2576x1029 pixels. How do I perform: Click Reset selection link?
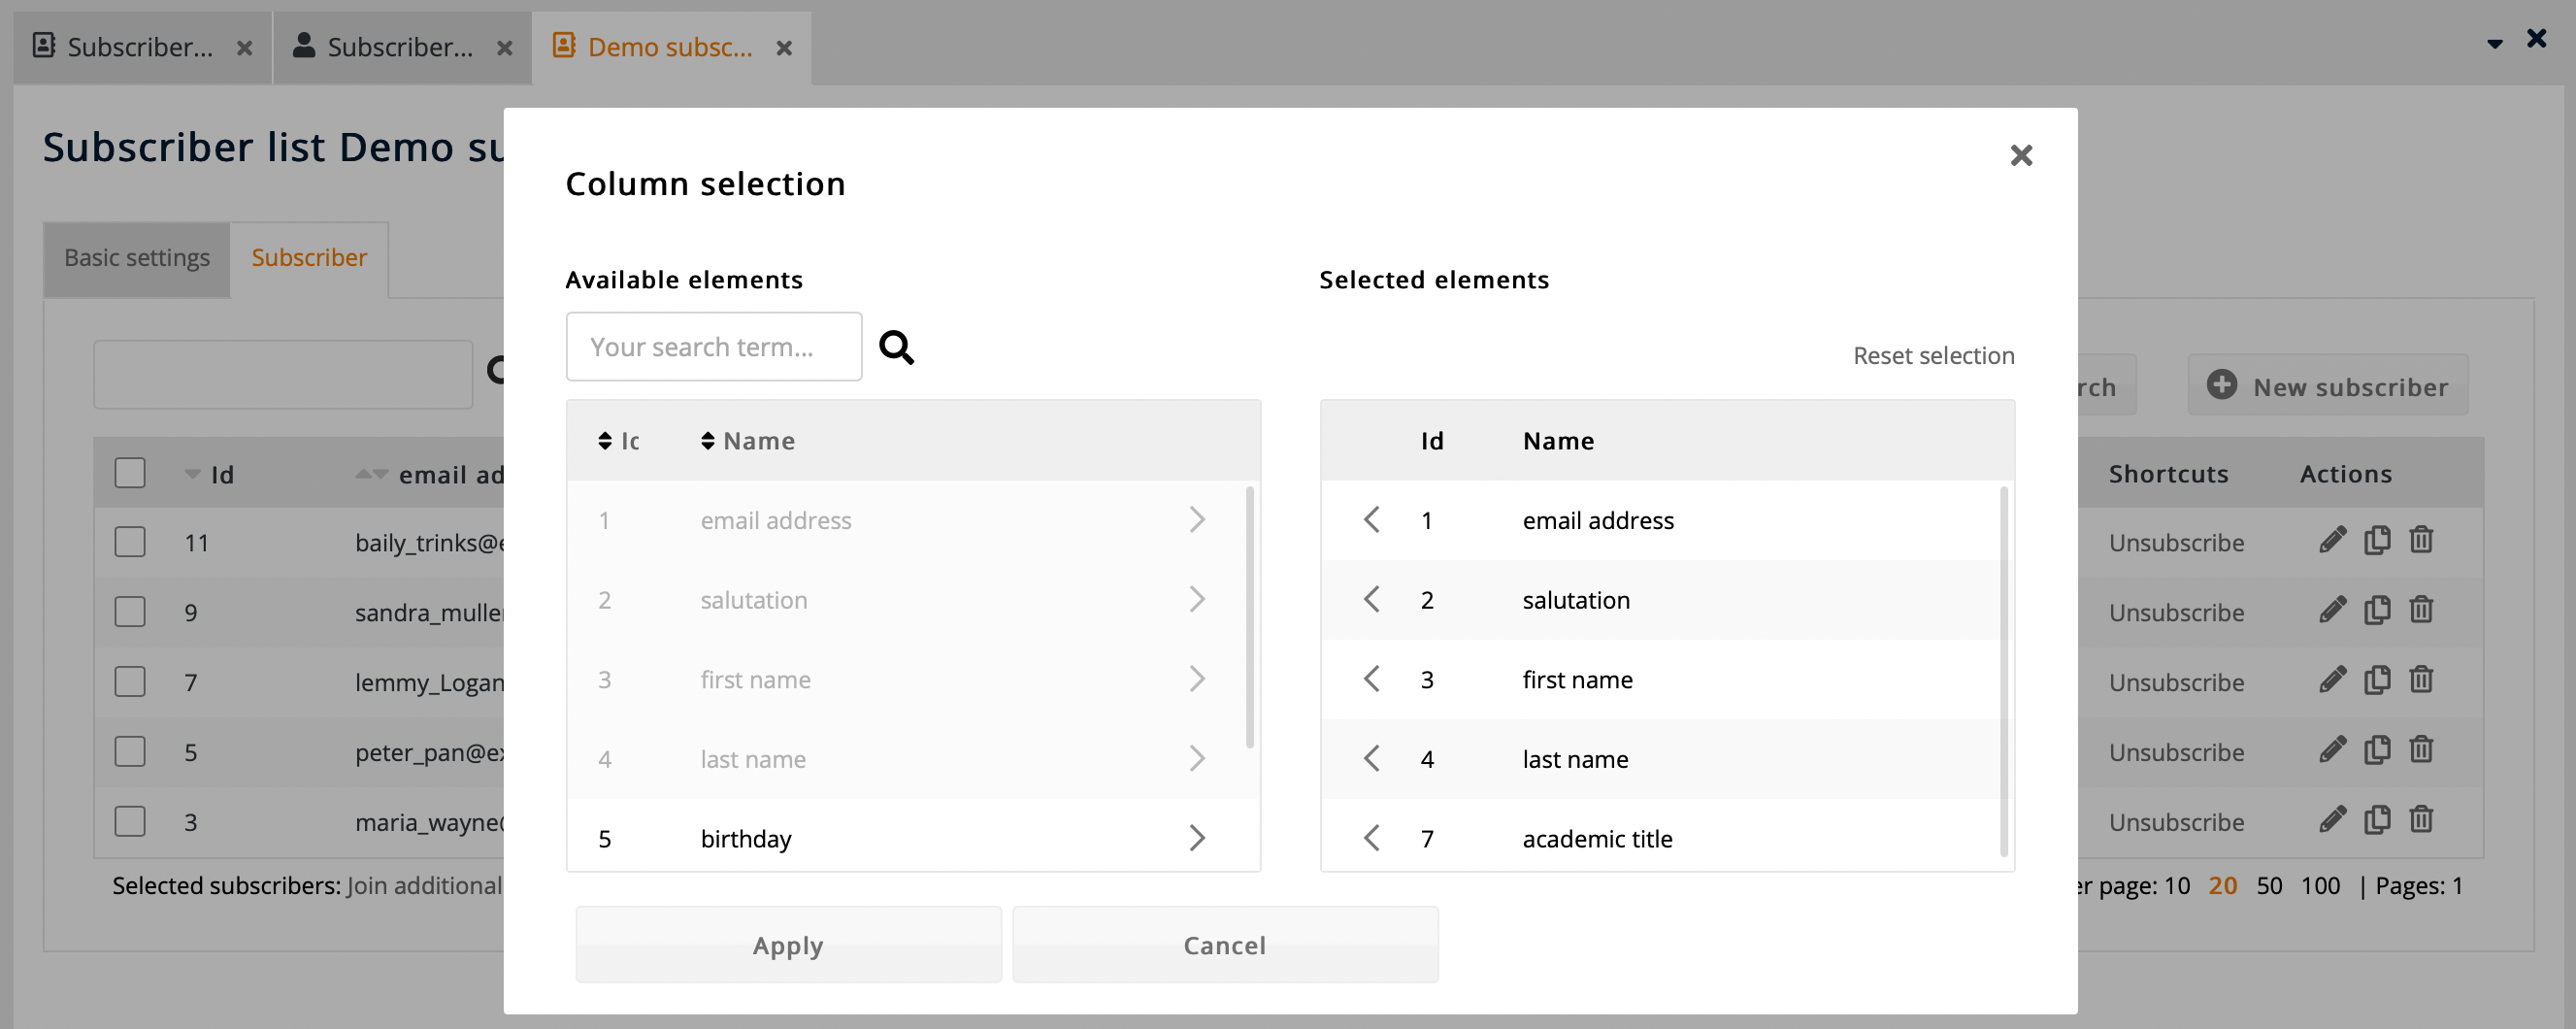tap(1933, 356)
